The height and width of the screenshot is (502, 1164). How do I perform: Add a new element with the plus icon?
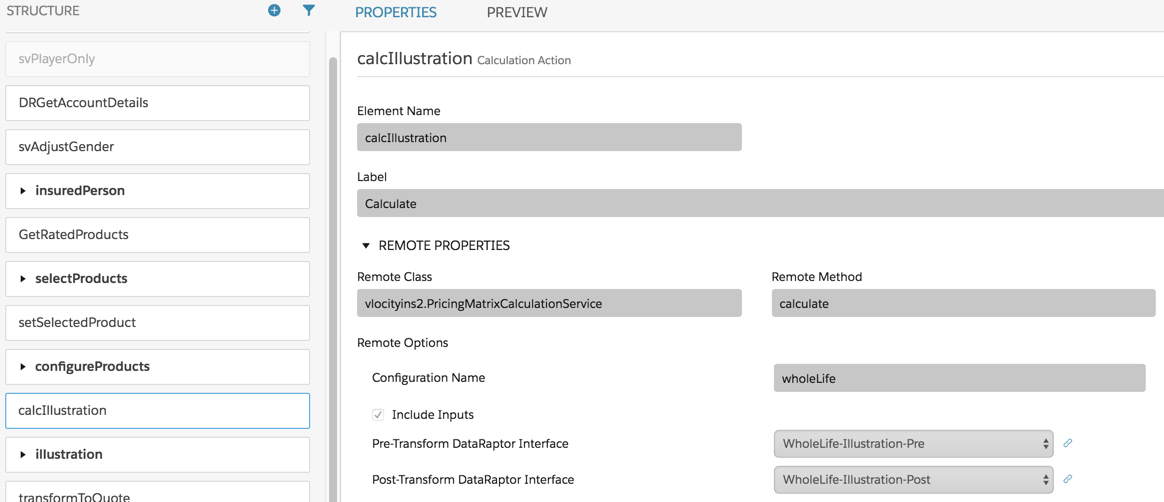pos(275,10)
